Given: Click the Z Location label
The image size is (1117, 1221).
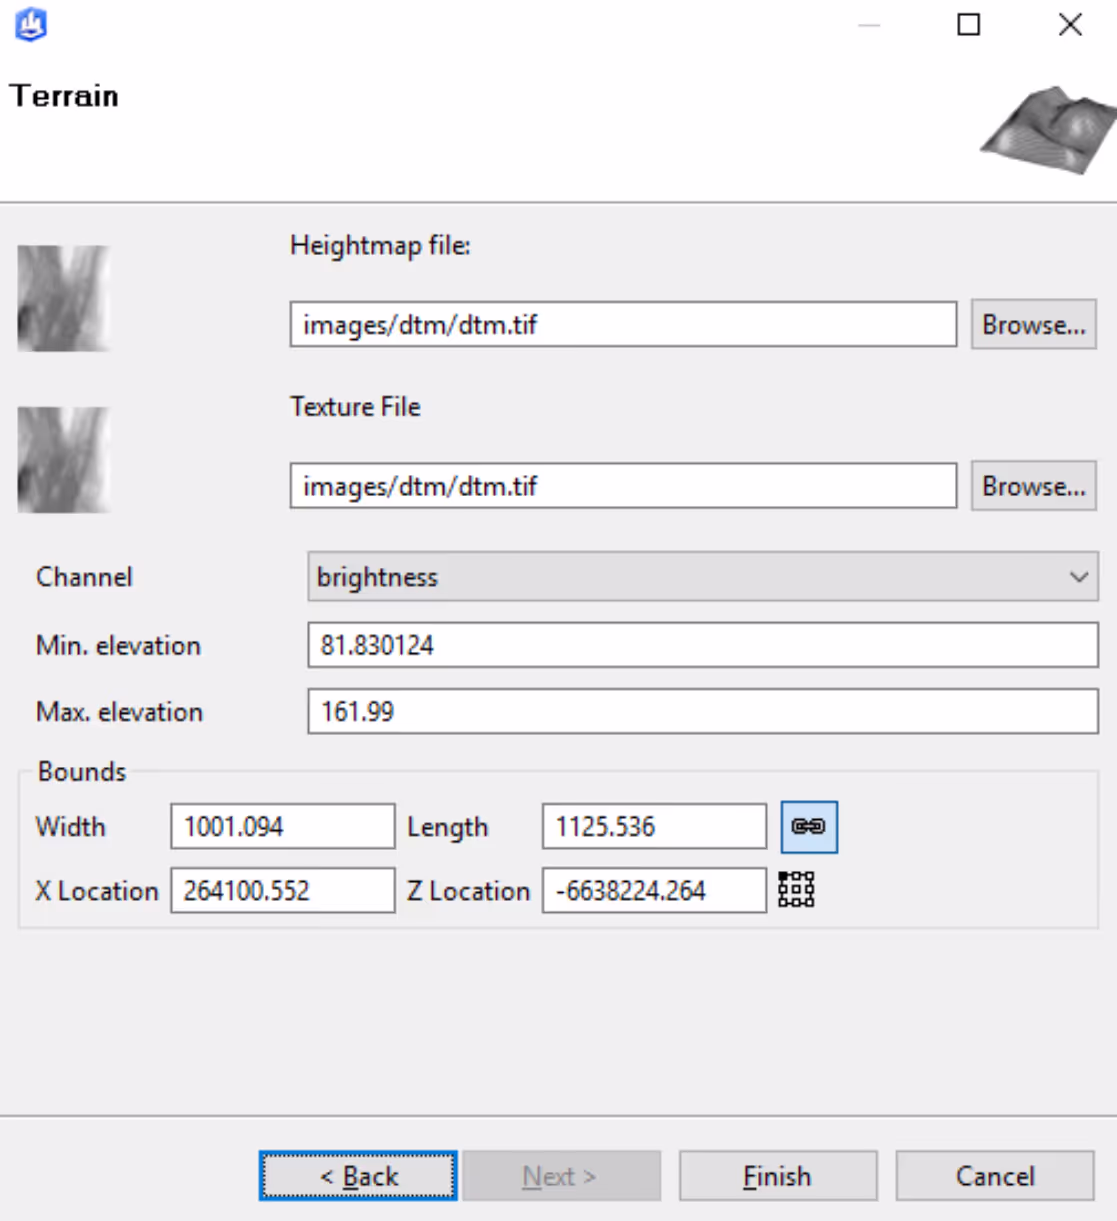Looking at the screenshot, I should point(468,890).
